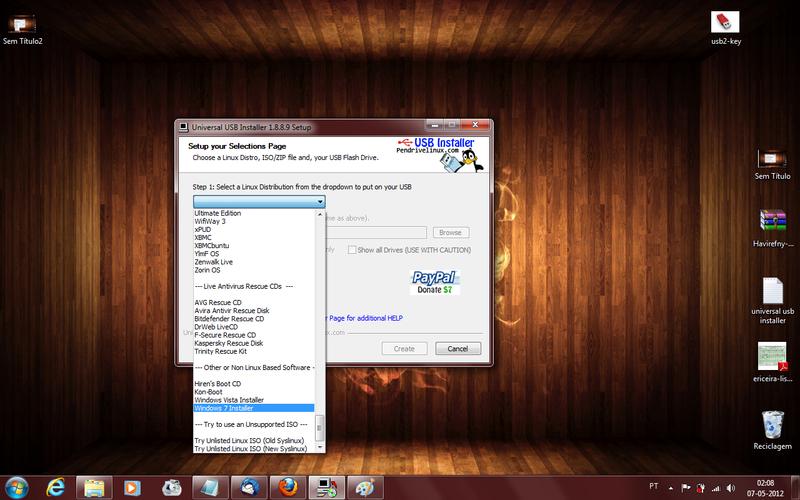
Task: Click the dropdown list scrollbar thumb
Action: 320,428
